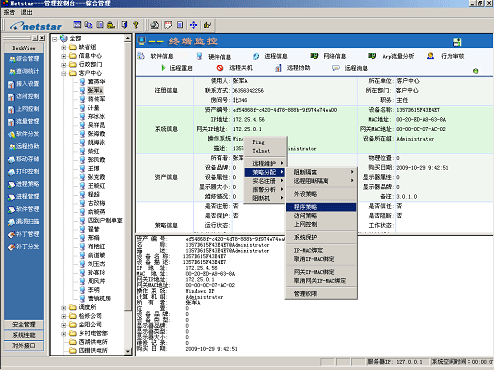Screen dimensions: 494x370
Task: Click the tree scrollbar up arrow
Action: click(128, 39)
